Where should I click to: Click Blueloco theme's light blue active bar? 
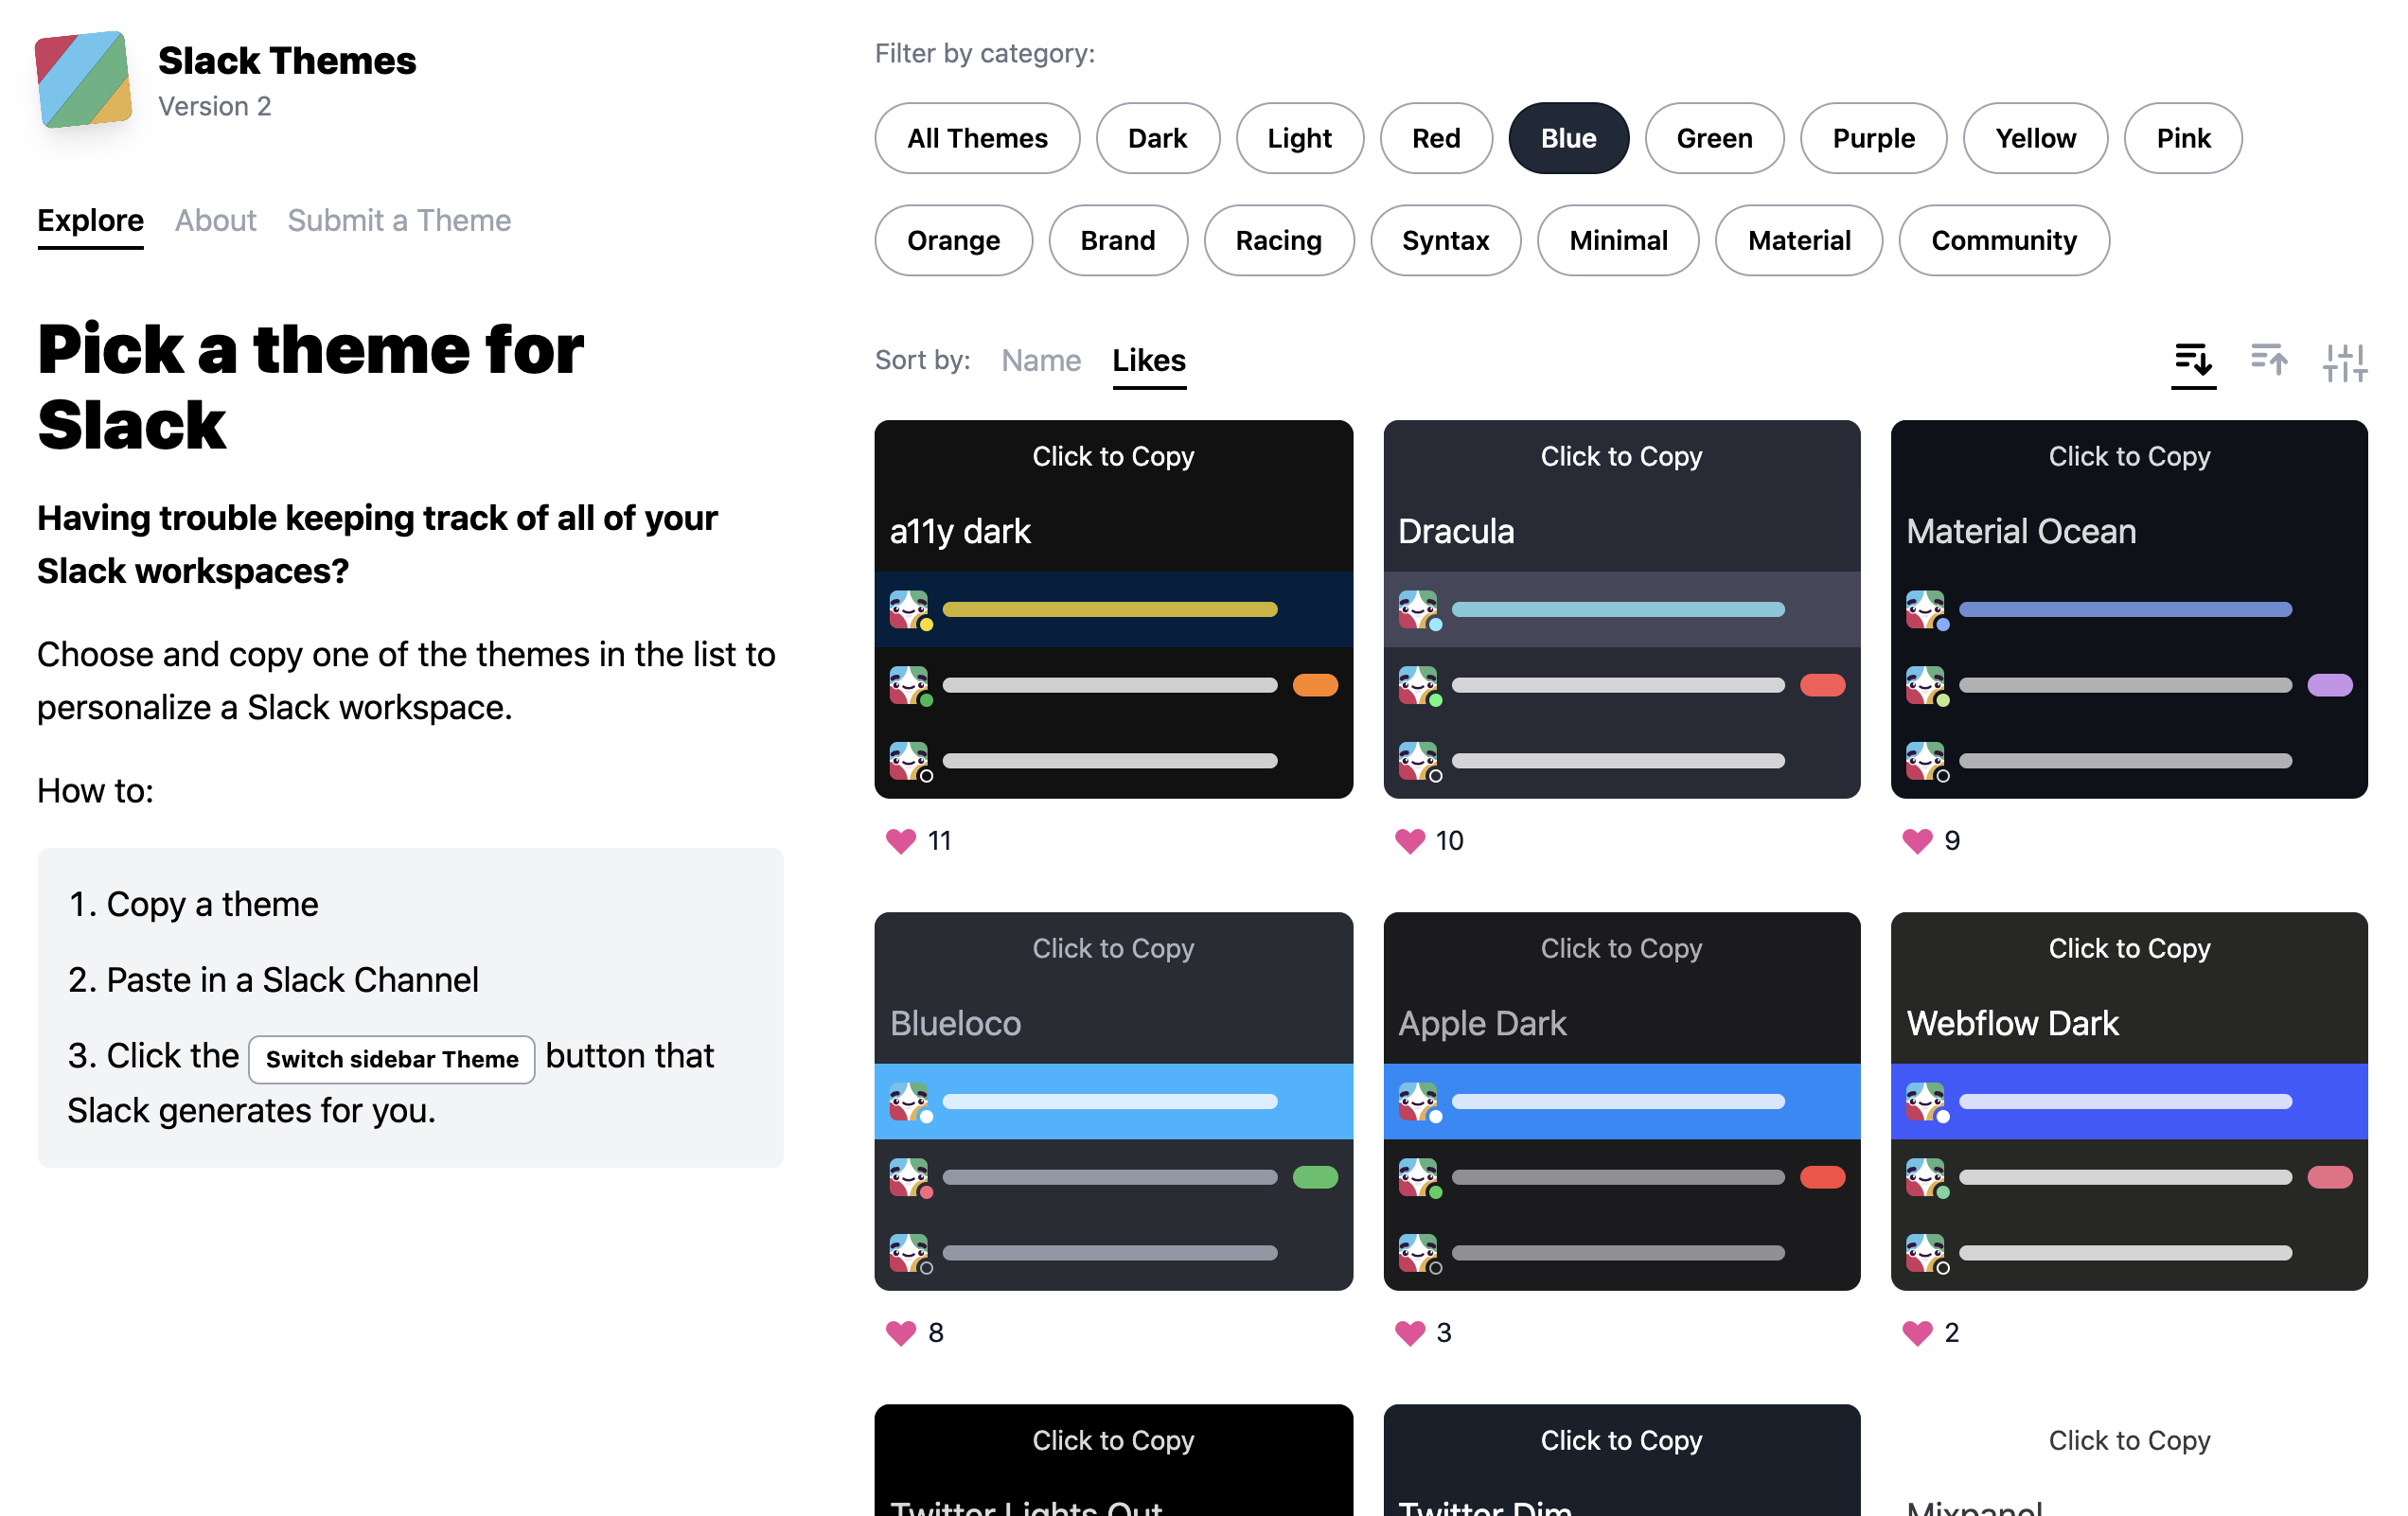[x=1112, y=1101]
